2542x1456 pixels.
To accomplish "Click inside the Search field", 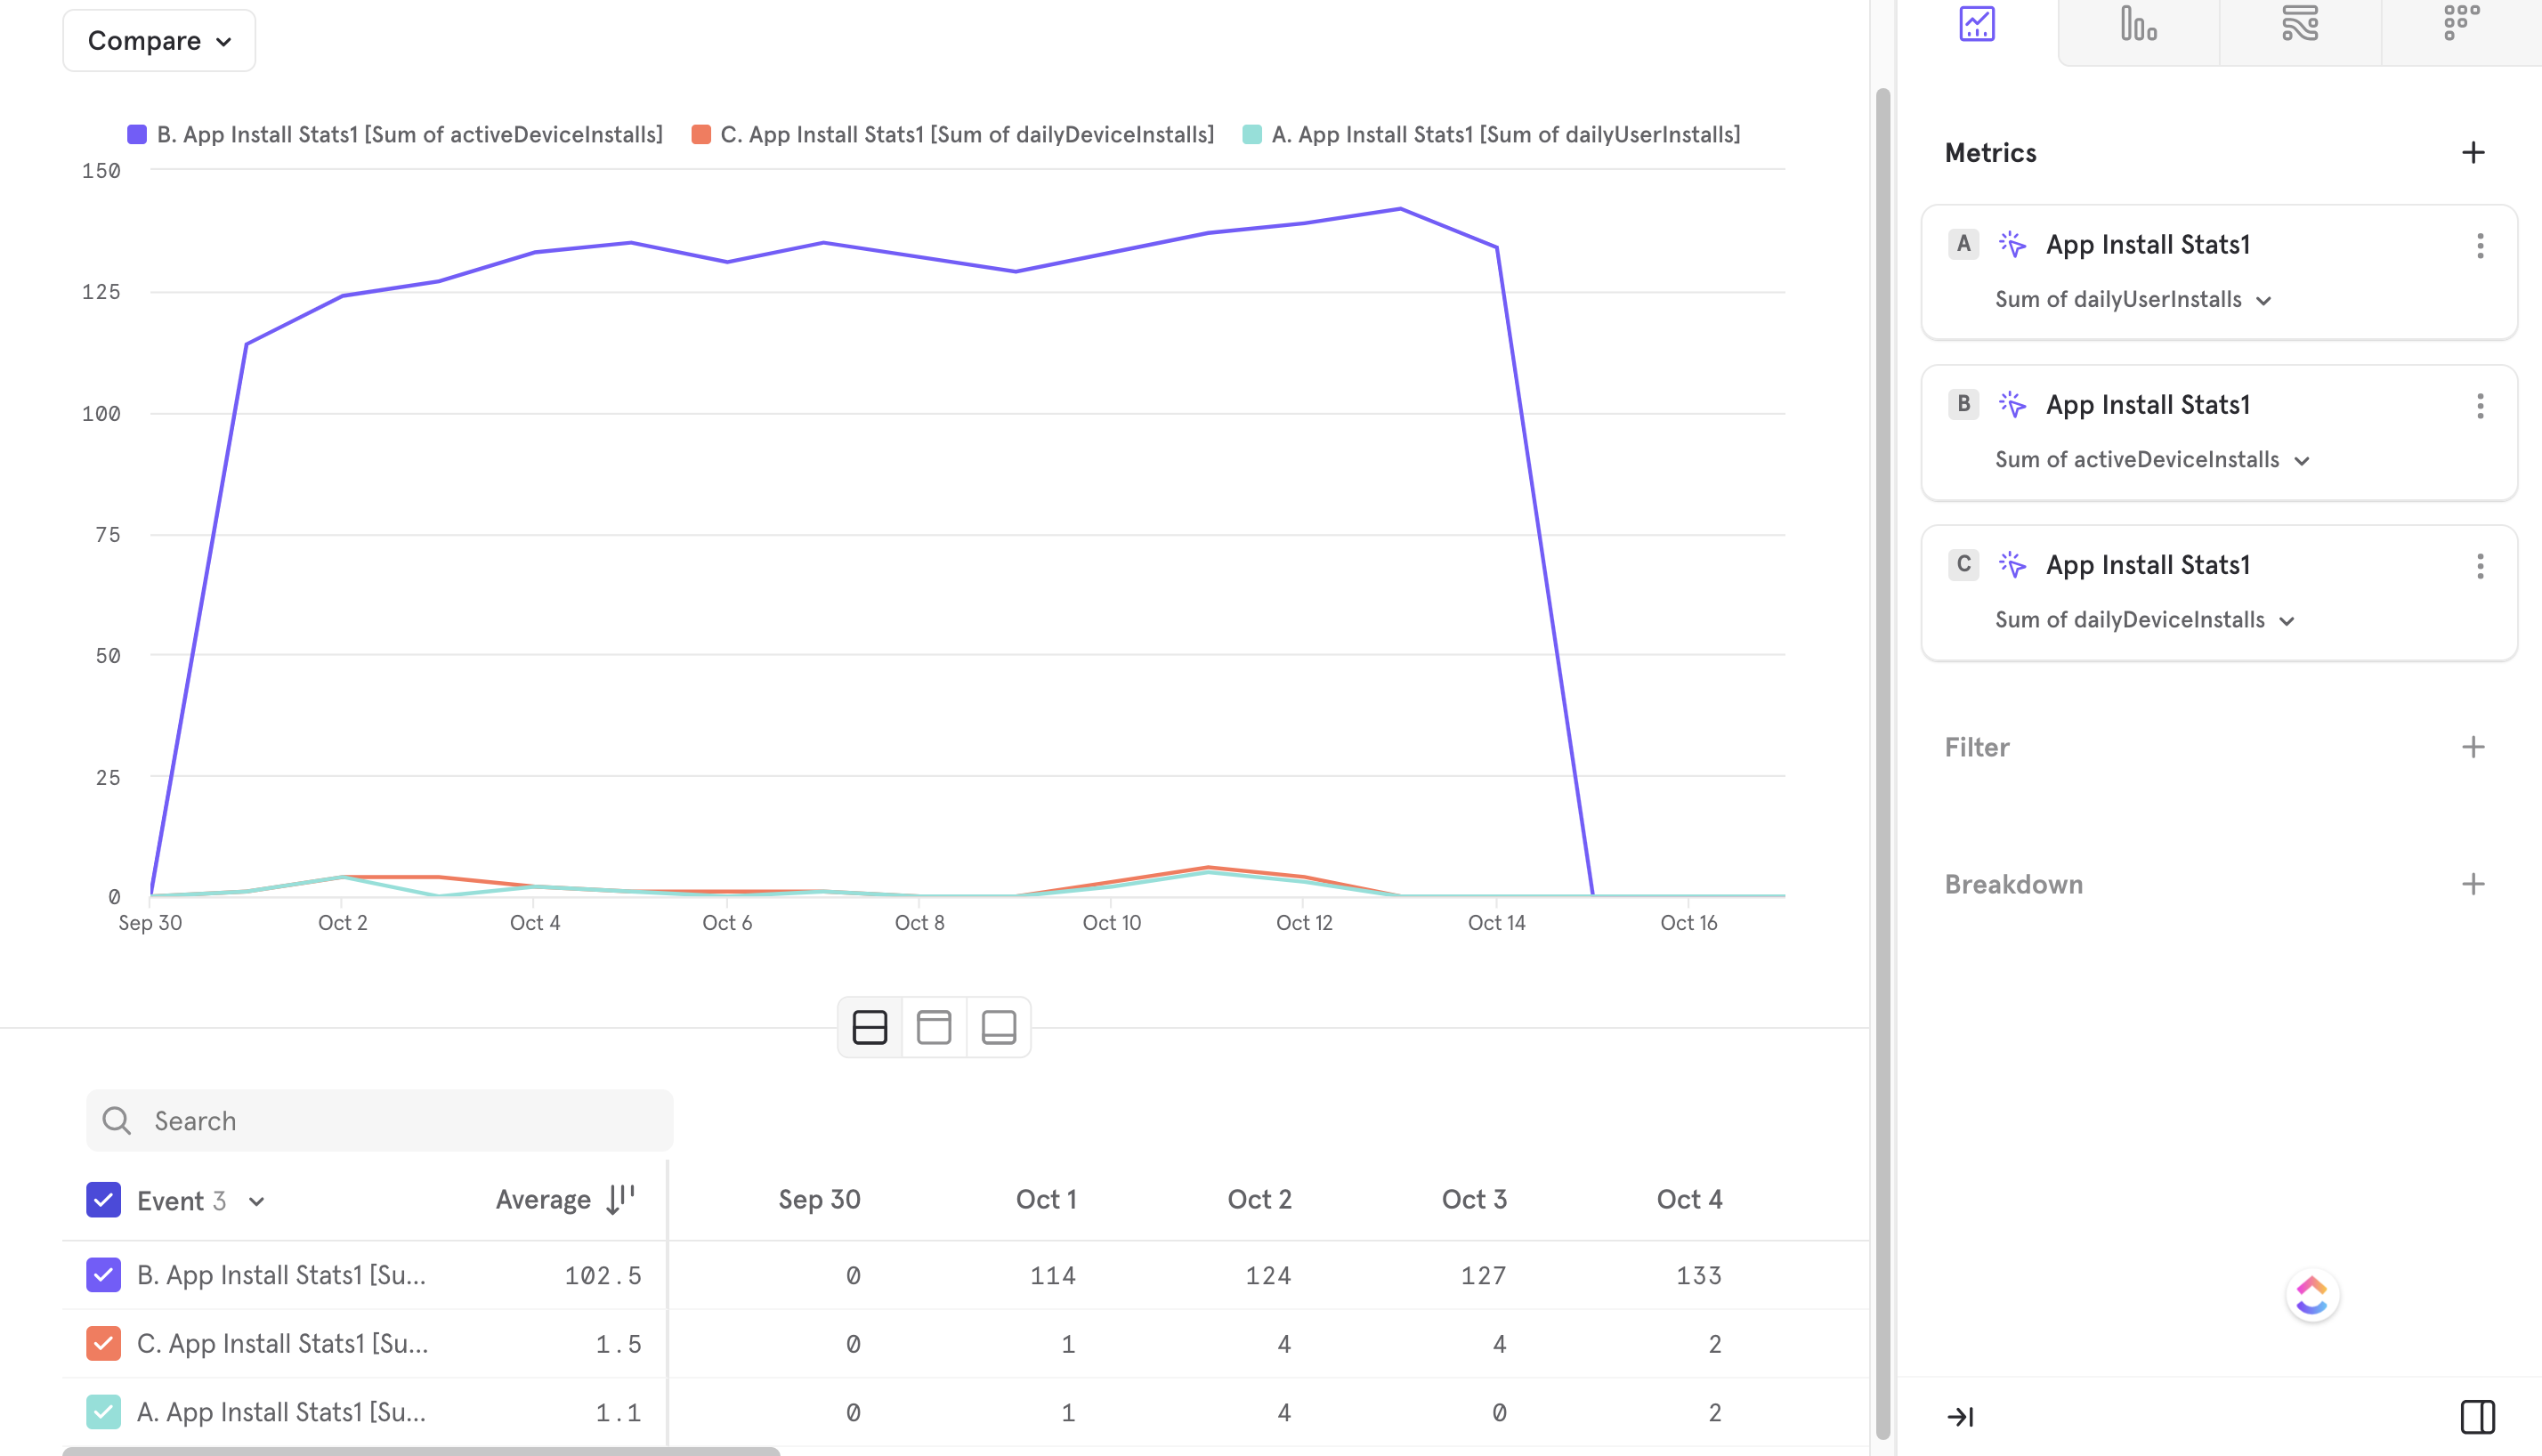I will pyautogui.click(x=380, y=1120).
